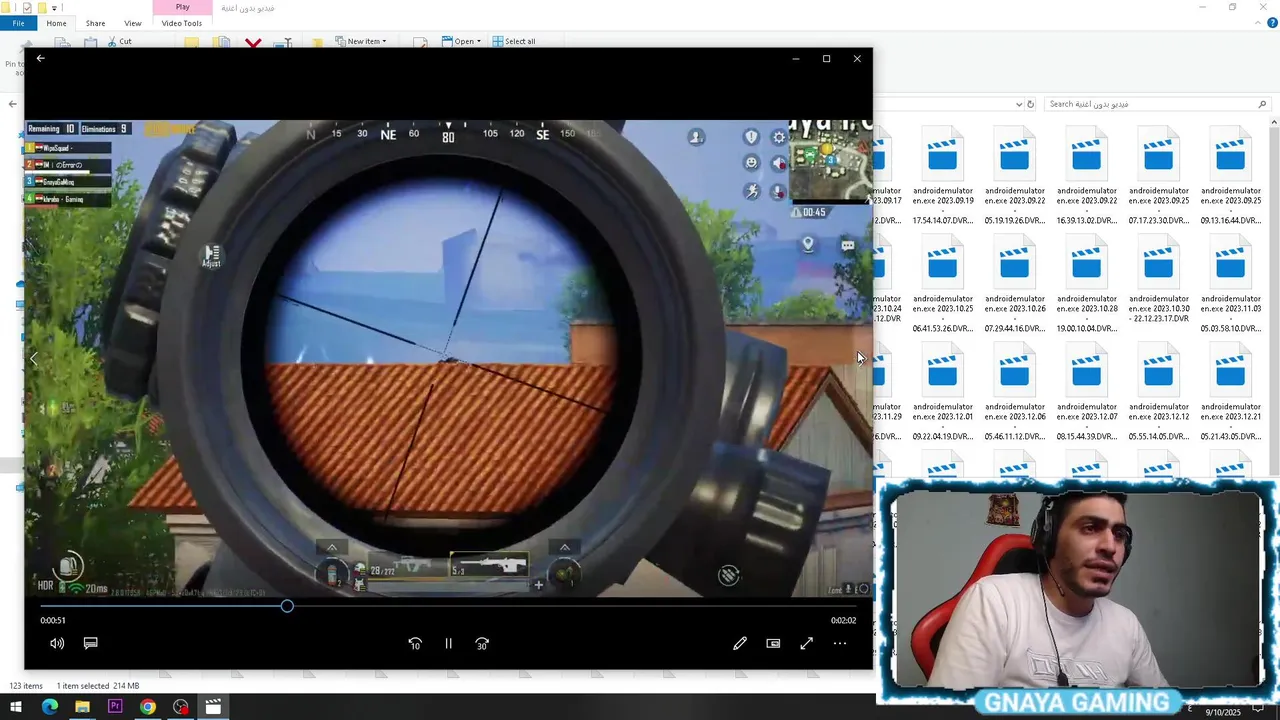Open Adobe Premiere Pro from taskbar
The height and width of the screenshot is (720, 1280).
(115, 707)
